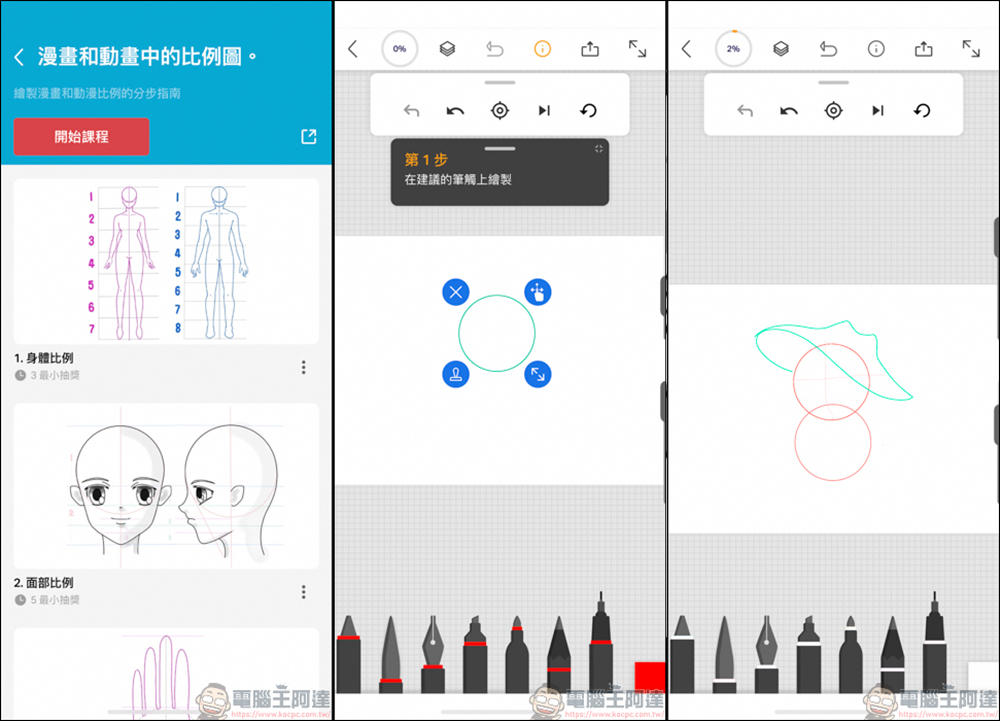Select the first marker brush with red band in the middle screen
The image size is (1000, 721).
click(x=348, y=654)
